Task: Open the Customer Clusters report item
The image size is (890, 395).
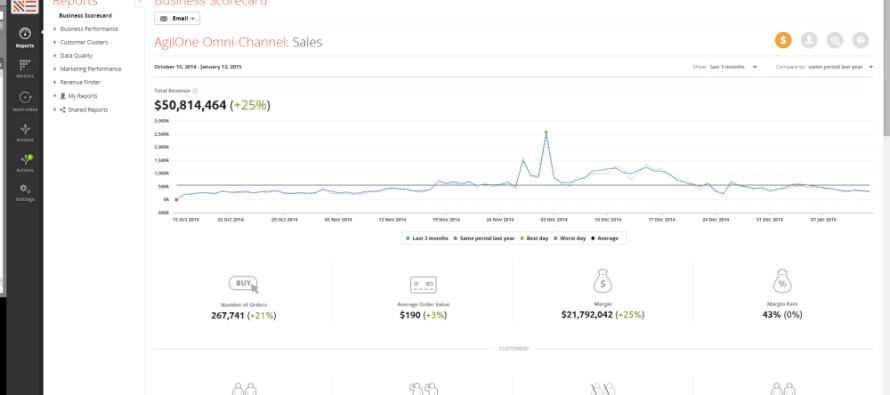Action: pos(84,42)
